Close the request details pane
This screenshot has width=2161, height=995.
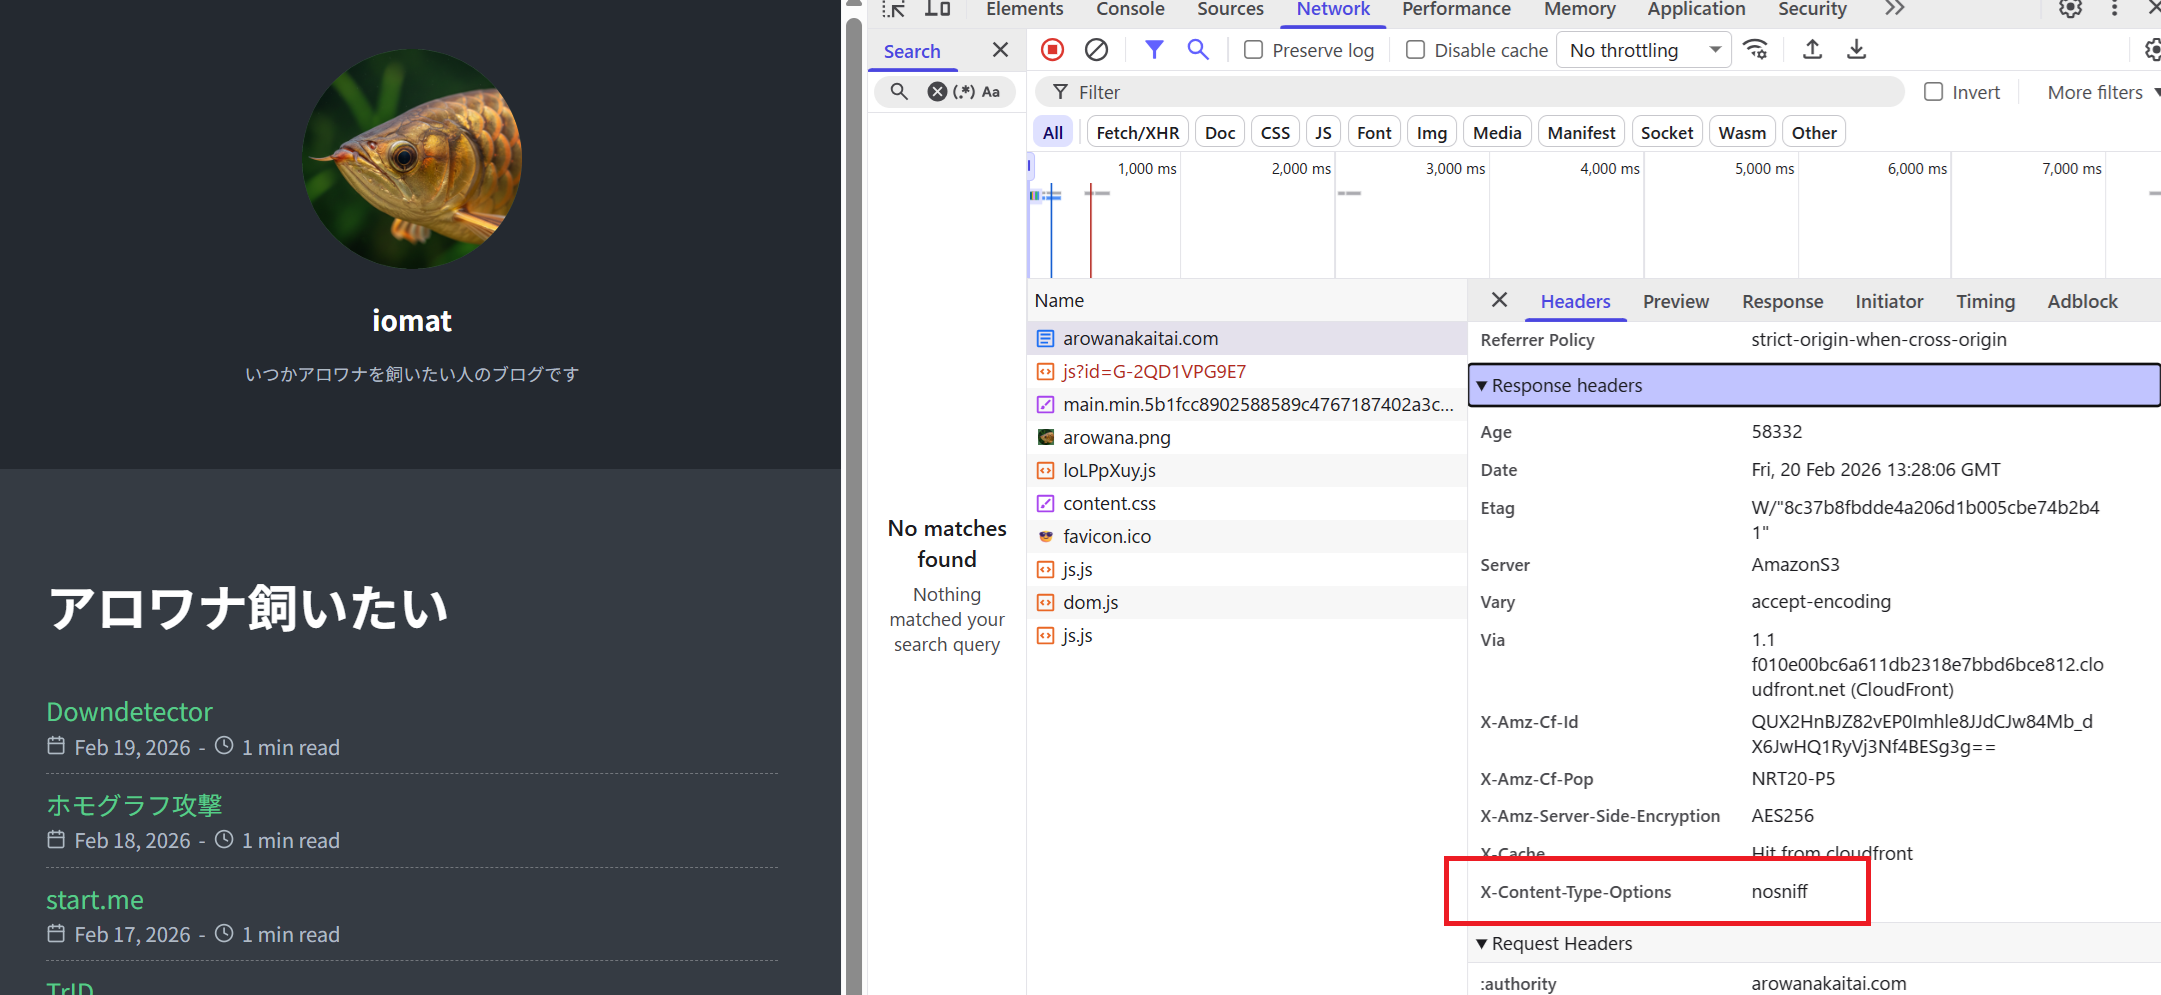click(x=1499, y=300)
